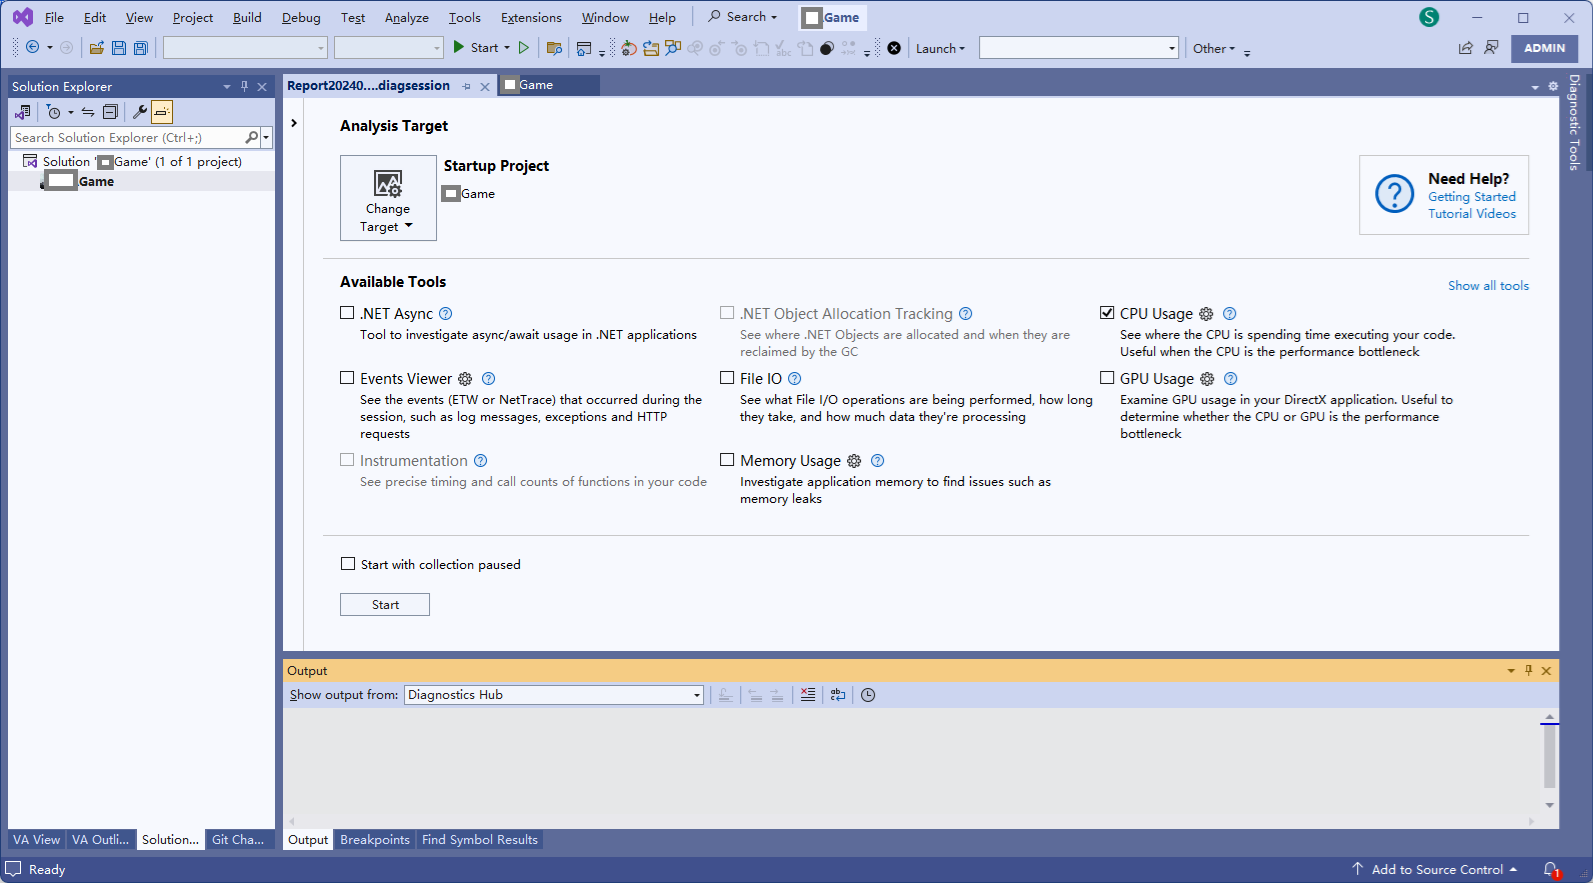Enable the .NET Async checkbox

point(347,313)
